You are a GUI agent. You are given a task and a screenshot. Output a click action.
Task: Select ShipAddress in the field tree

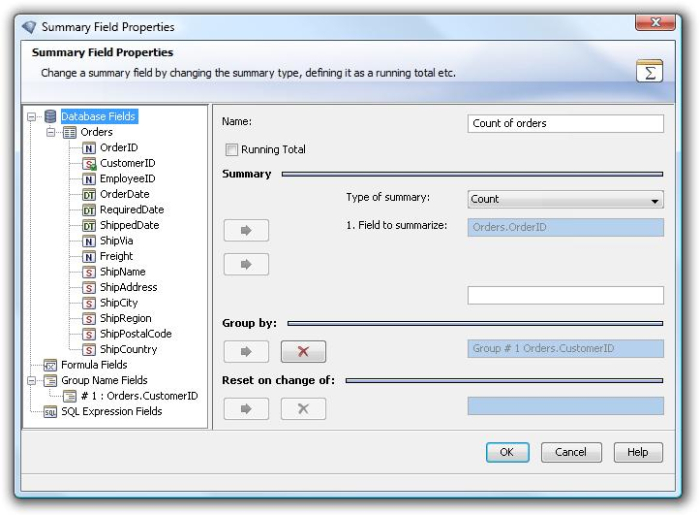[128, 288]
